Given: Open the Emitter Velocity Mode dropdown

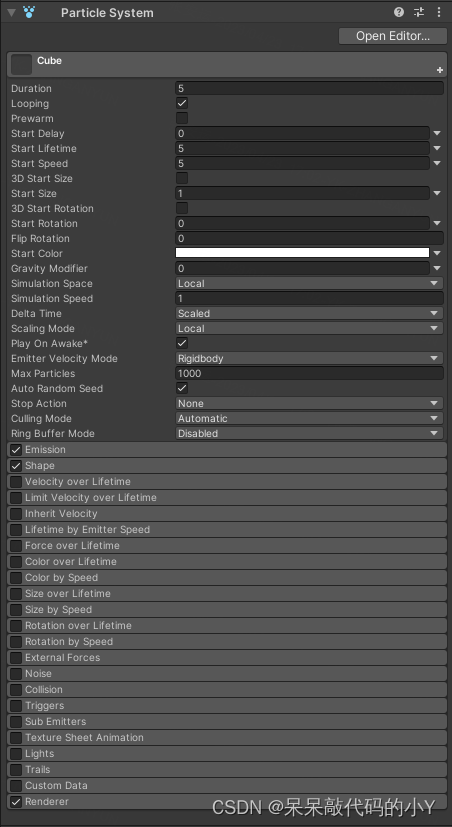Looking at the screenshot, I should (309, 358).
